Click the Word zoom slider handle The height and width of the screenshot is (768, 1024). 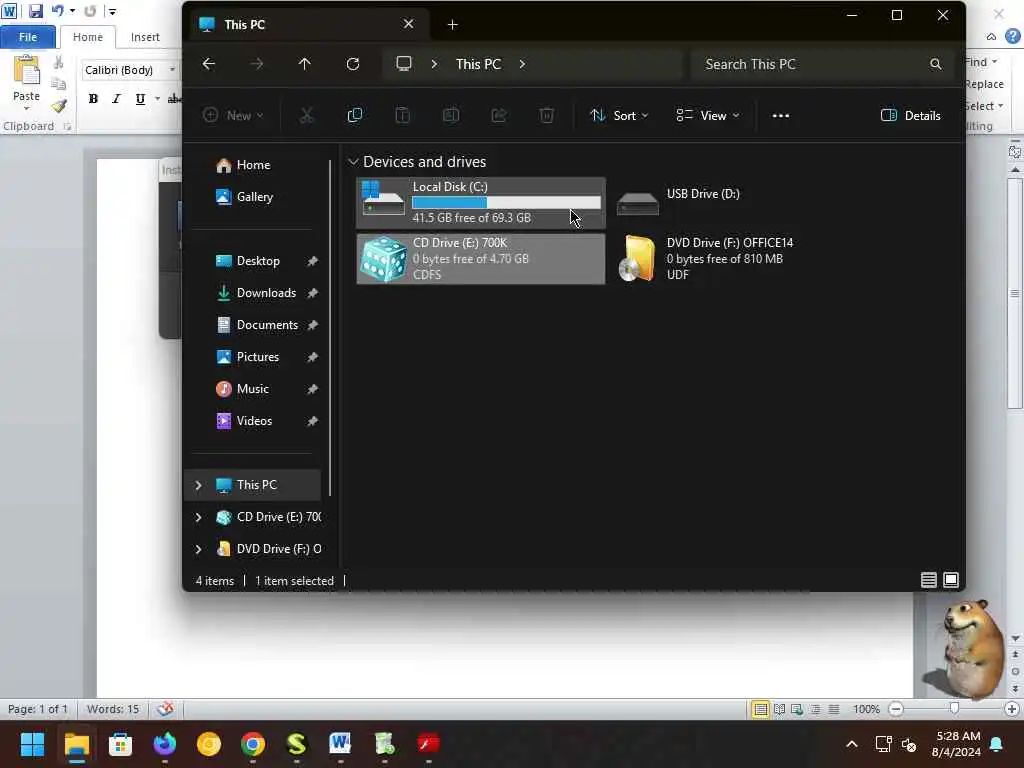click(x=954, y=709)
